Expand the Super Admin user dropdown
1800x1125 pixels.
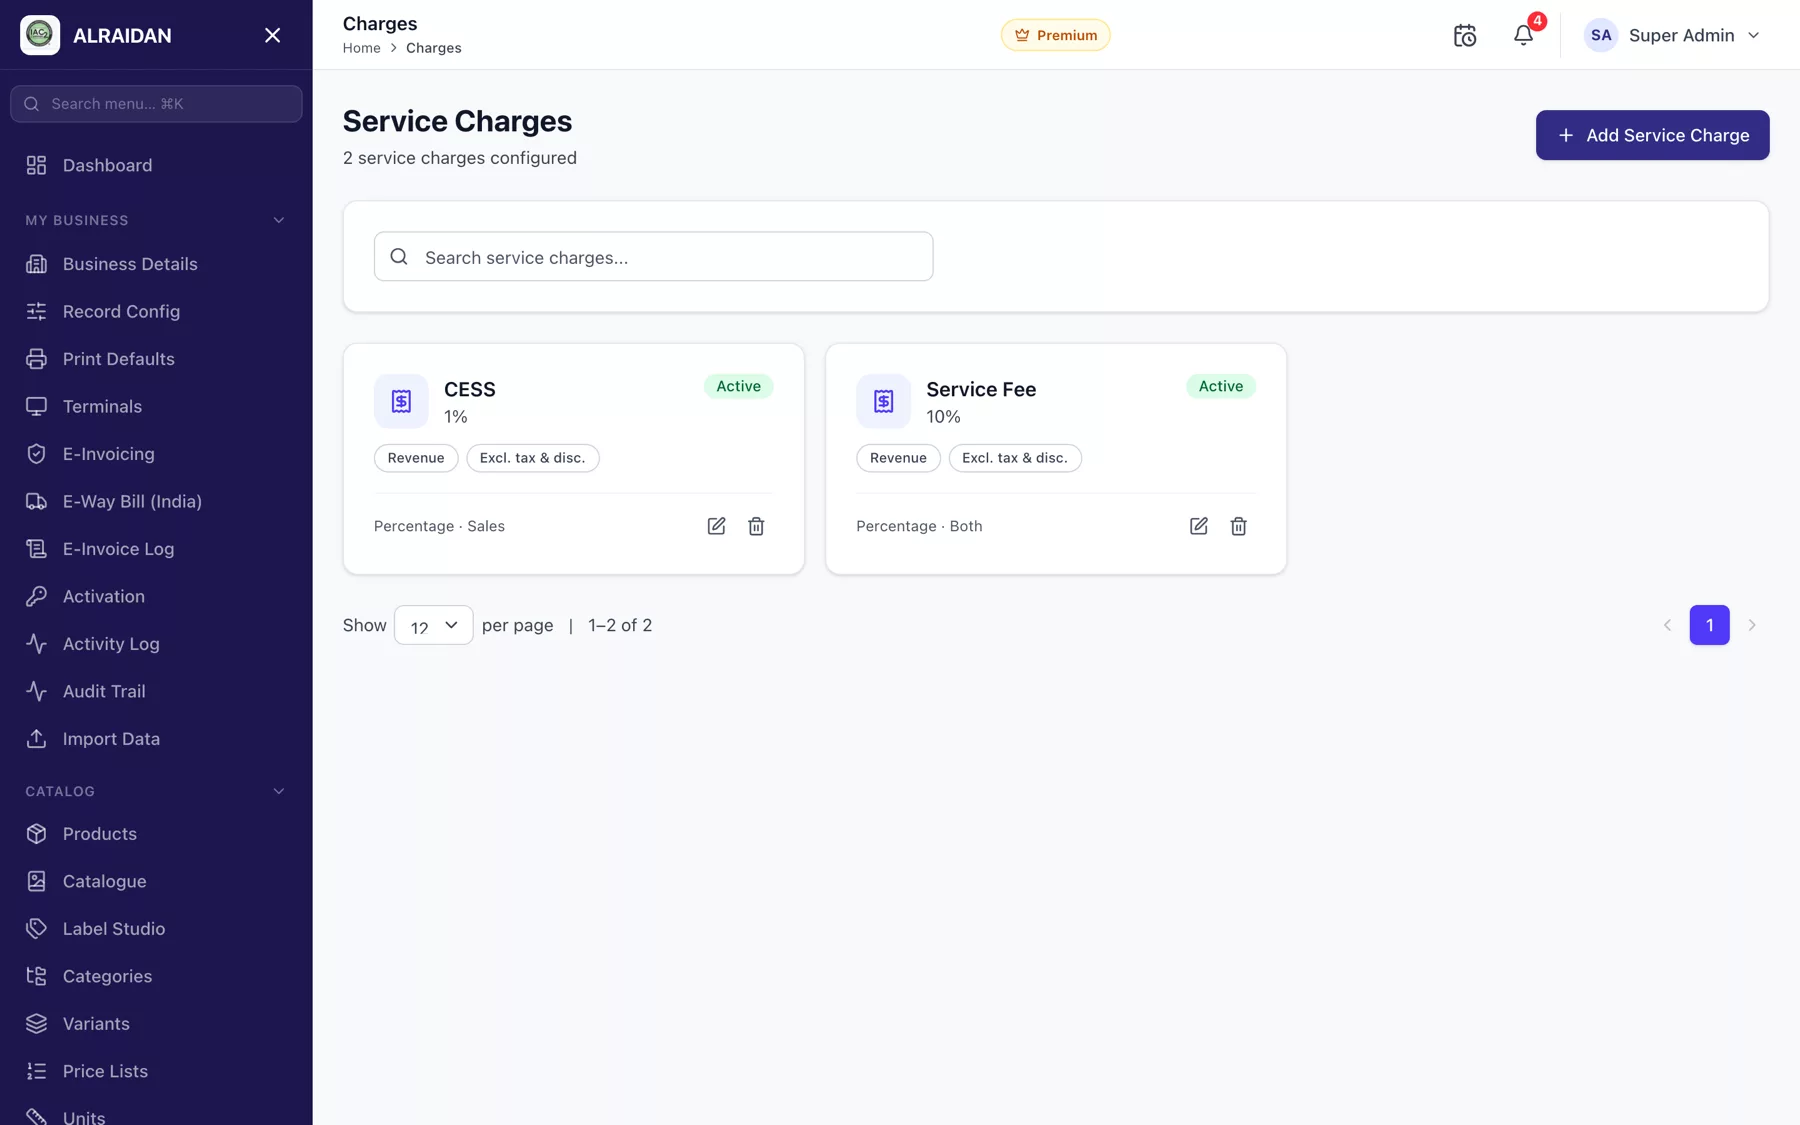pos(1672,35)
